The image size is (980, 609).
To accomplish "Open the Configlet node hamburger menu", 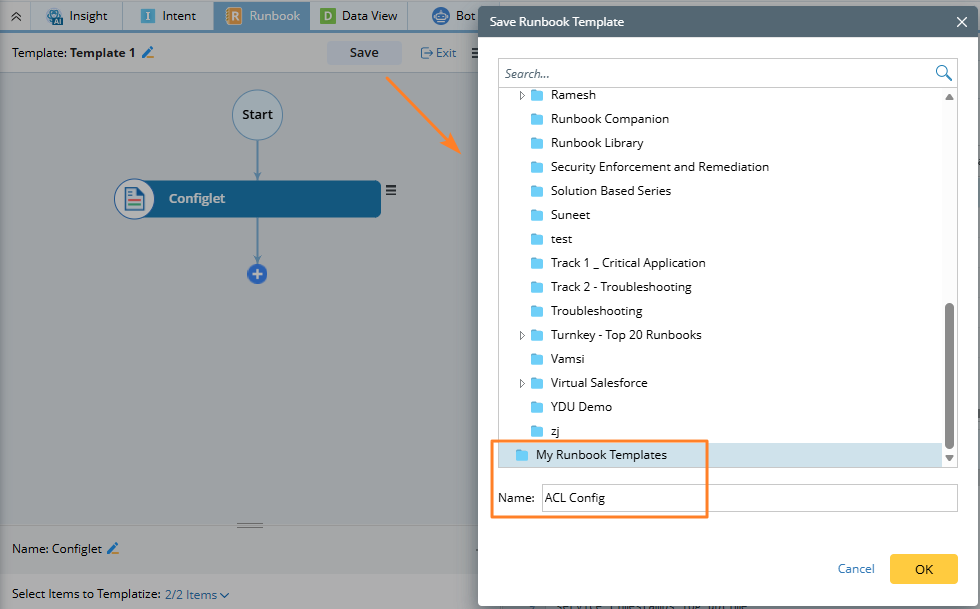I will (x=392, y=190).
